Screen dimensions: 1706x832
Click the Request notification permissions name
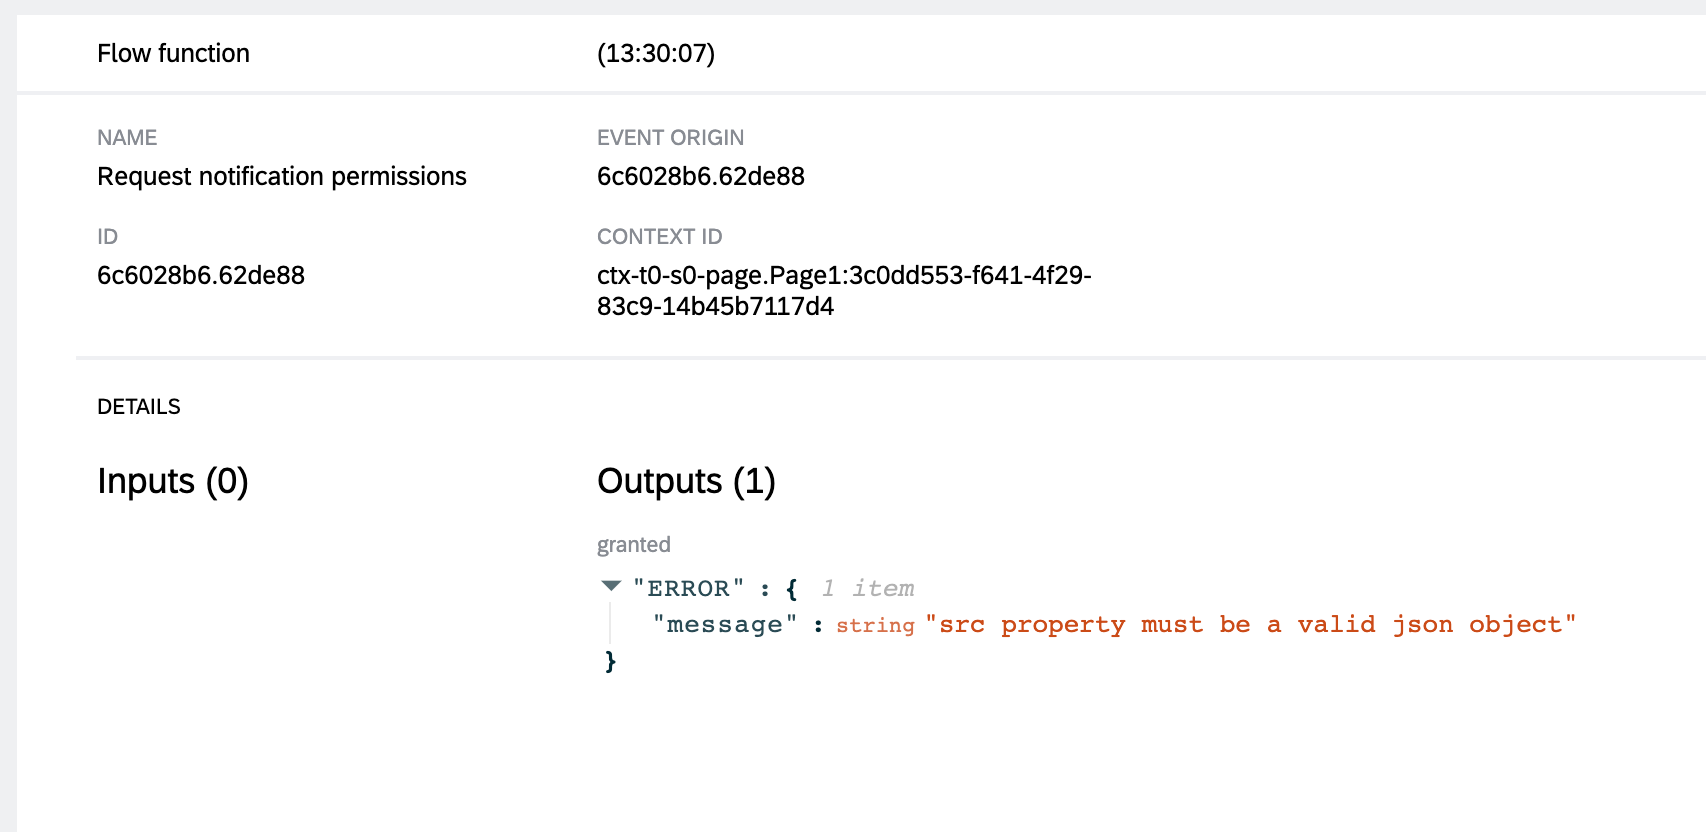[281, 176]
